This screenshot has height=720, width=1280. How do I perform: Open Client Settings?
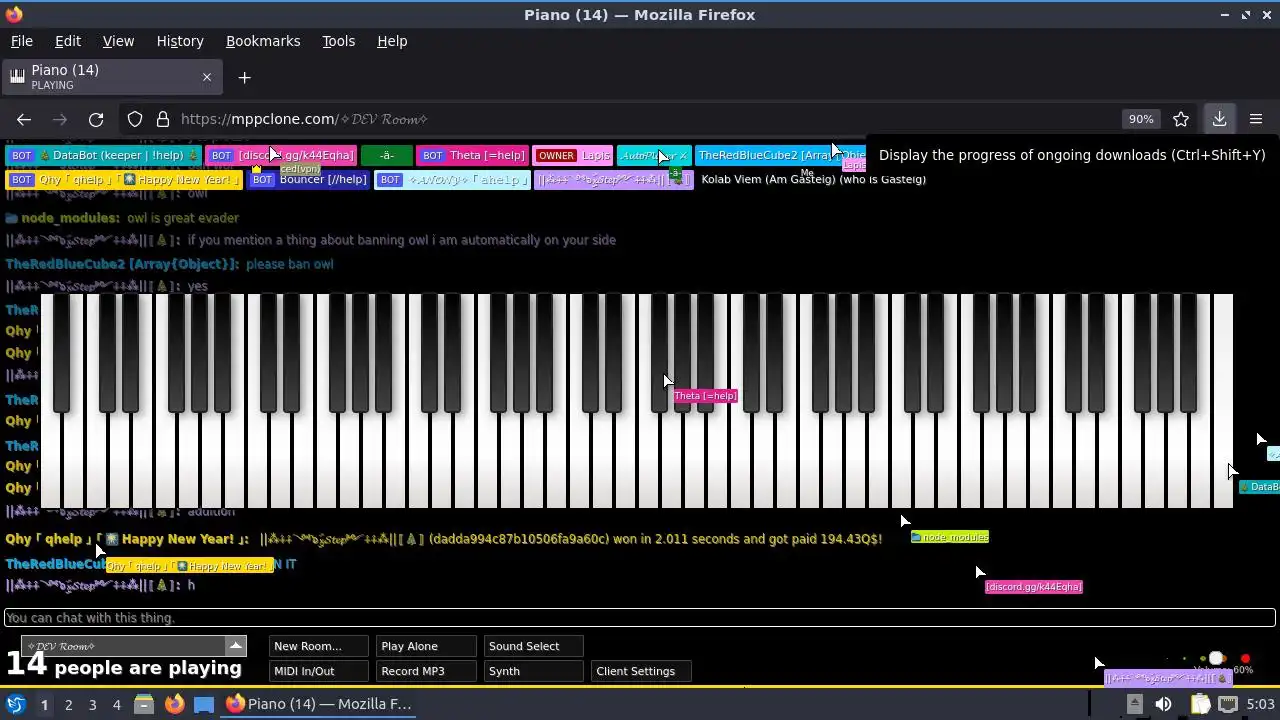point(641,671)
